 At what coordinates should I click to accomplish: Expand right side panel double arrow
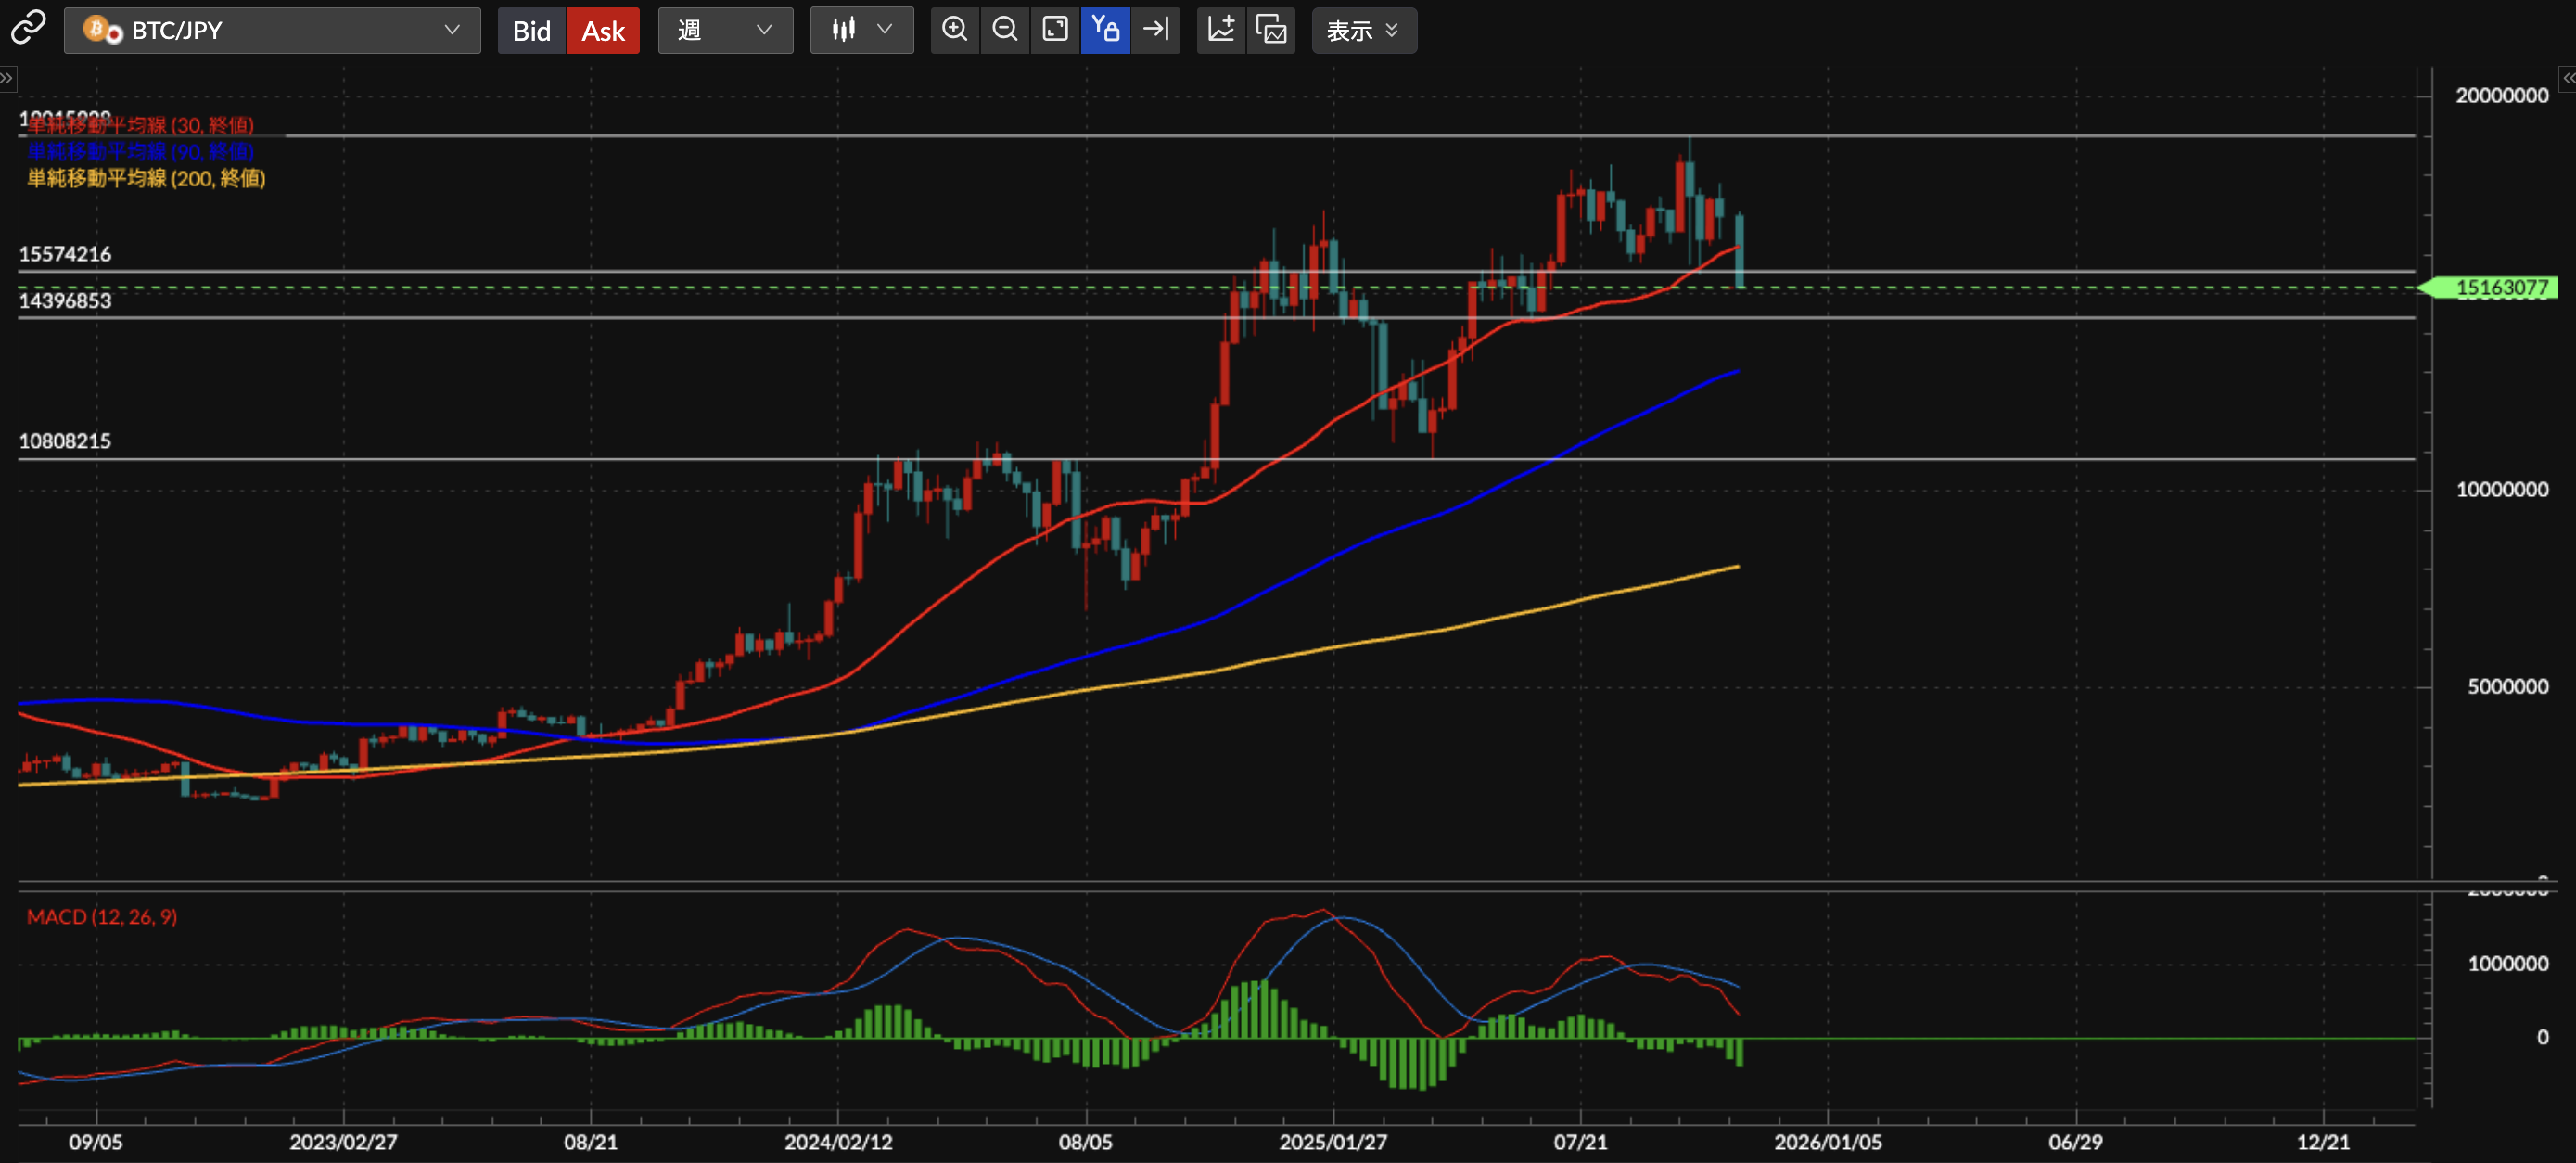point(2567,78)
